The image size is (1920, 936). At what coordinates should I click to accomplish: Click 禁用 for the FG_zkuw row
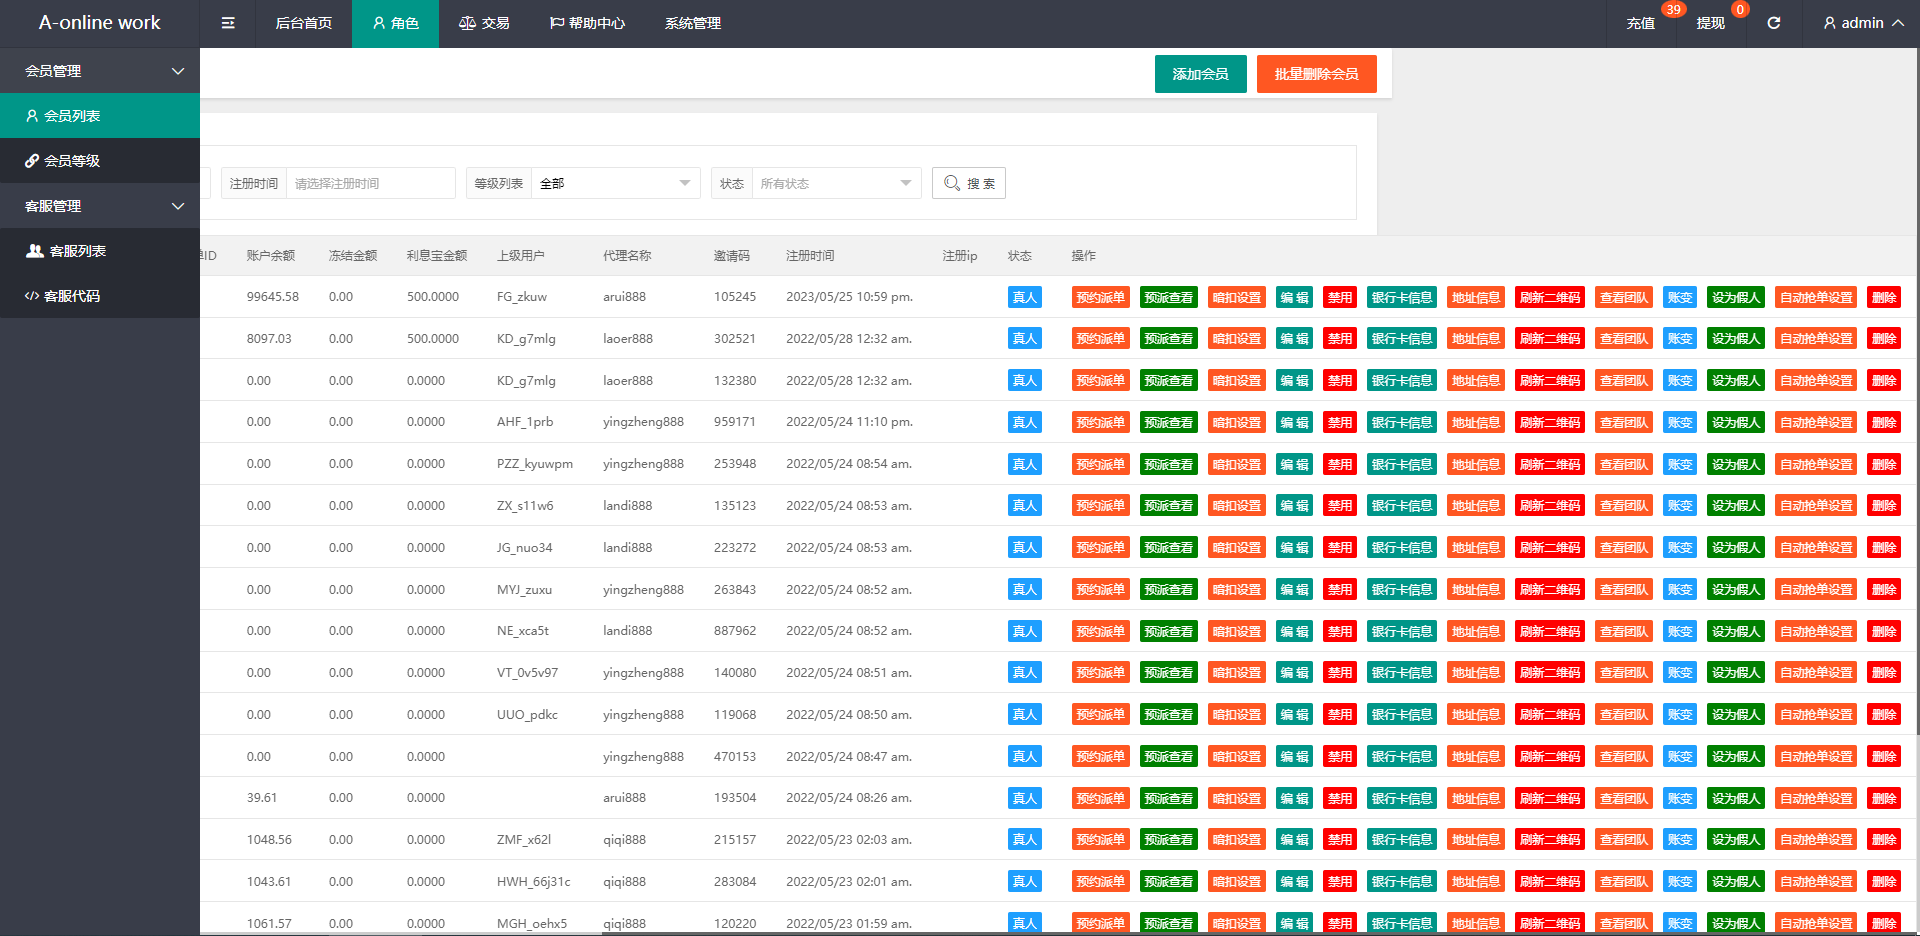1339,297
